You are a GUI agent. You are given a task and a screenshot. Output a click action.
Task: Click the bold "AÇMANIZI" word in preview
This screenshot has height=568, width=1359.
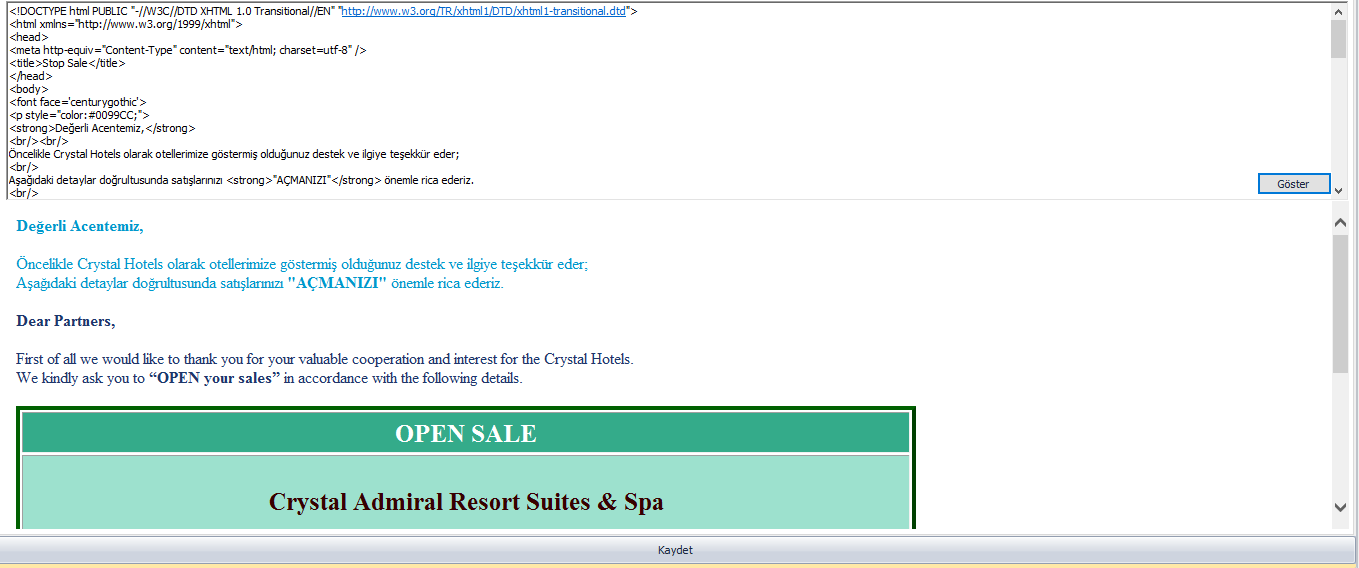pos(337,283)
